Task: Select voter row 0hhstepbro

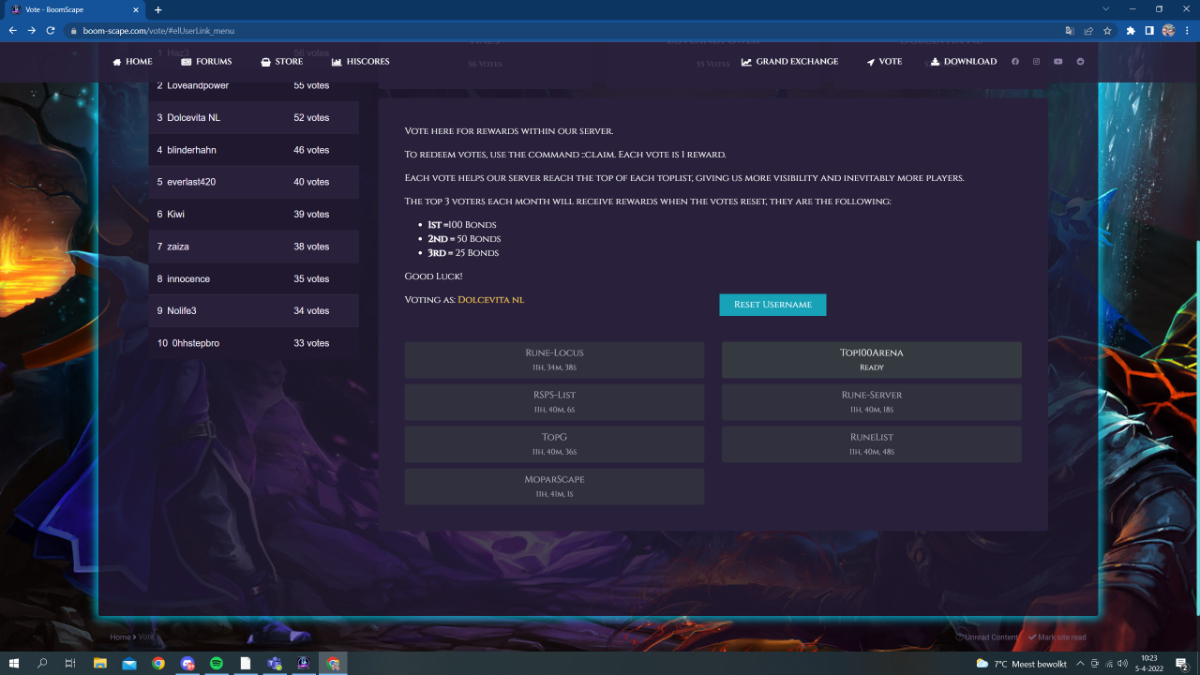Action: [254, 343]
